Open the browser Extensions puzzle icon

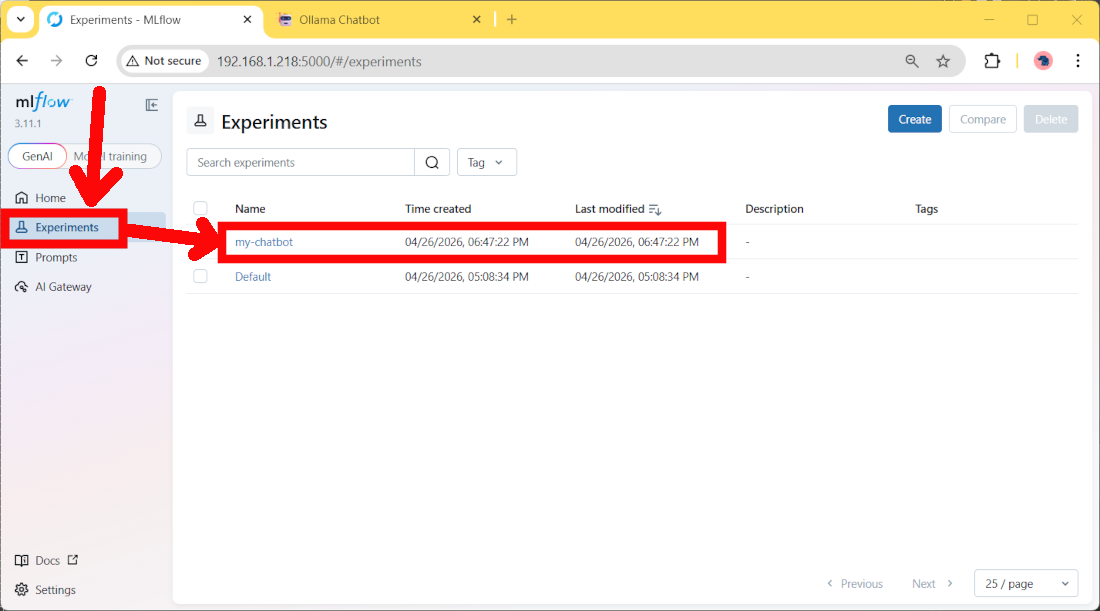pyautogui.click(x=991, y=60)
